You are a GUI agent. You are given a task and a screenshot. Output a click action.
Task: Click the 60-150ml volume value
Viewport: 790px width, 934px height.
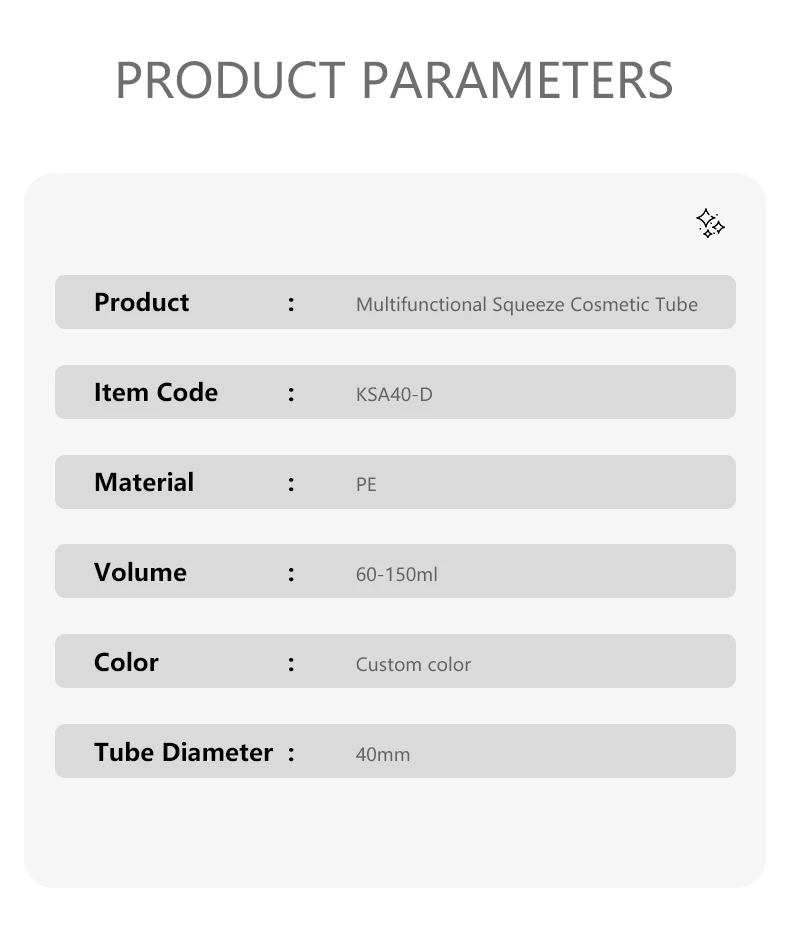point(396,574)
